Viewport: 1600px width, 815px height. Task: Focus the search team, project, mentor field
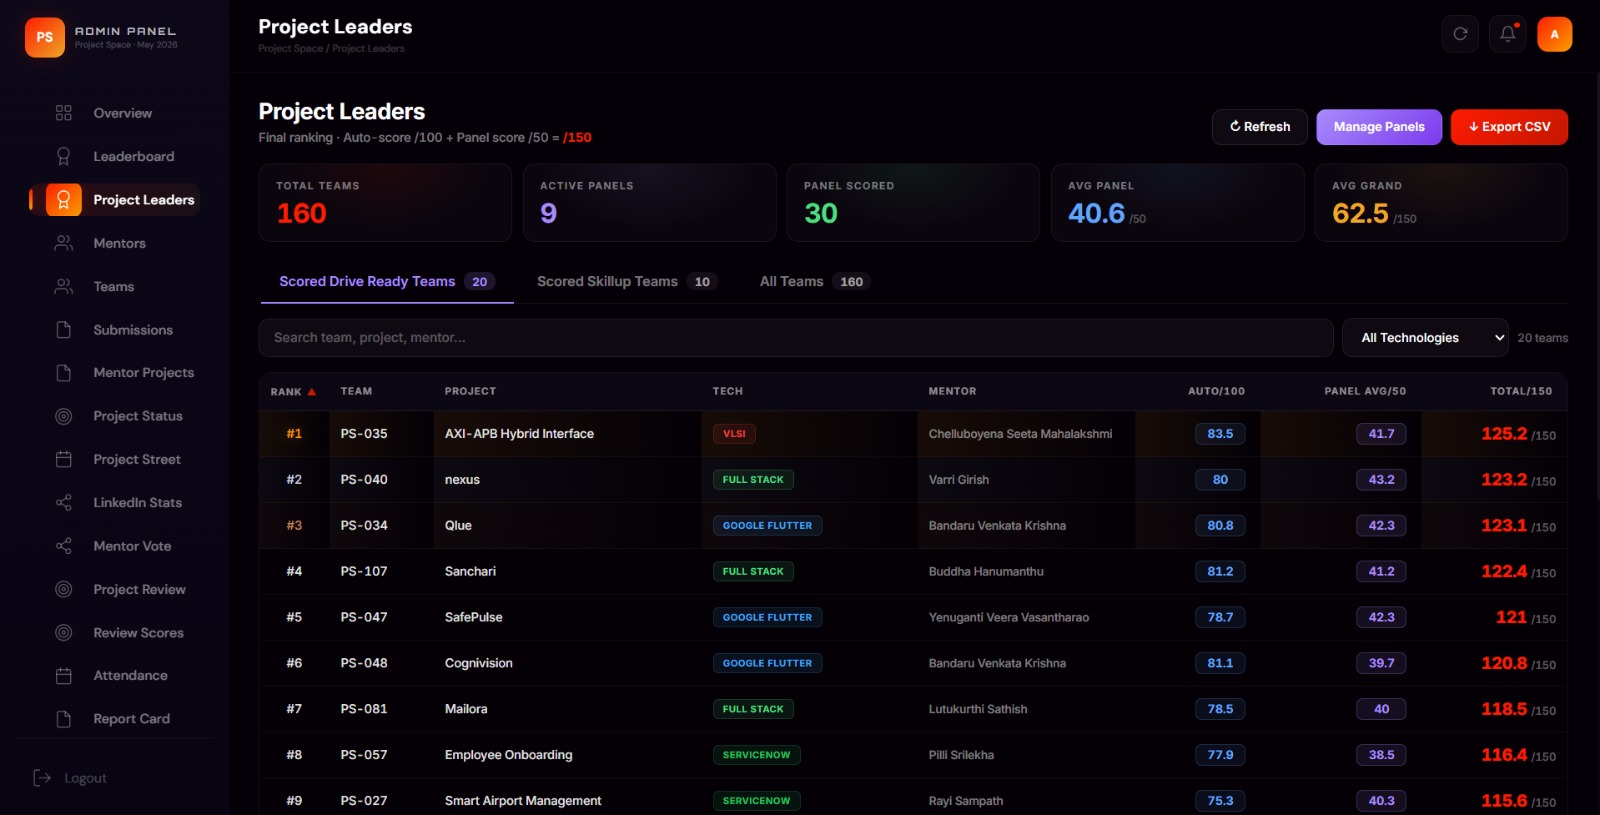tap(796, 338)
